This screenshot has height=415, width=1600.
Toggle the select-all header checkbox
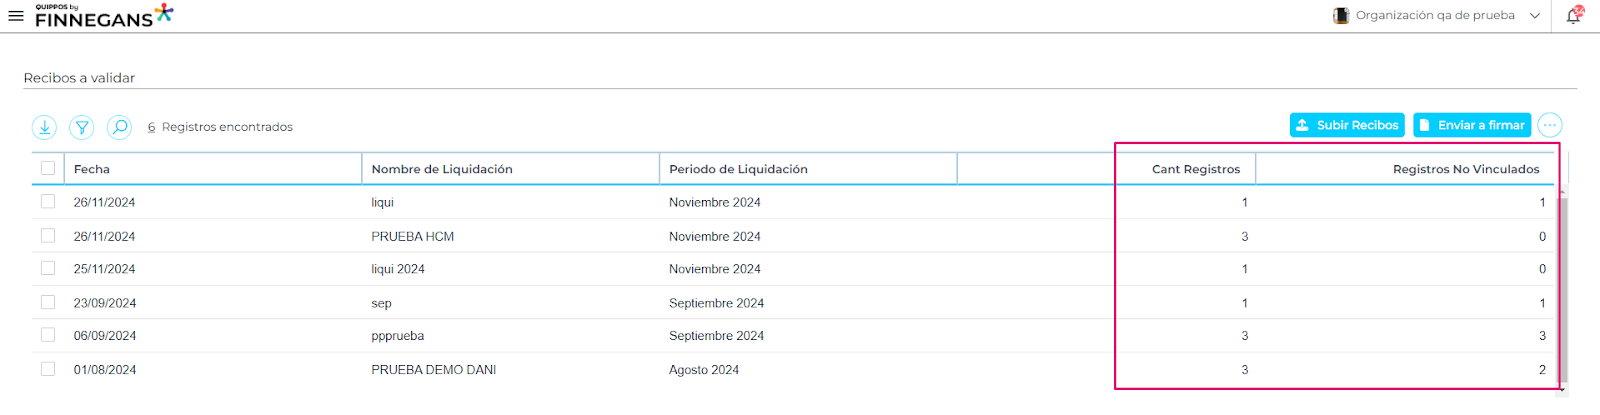(48, 168)
